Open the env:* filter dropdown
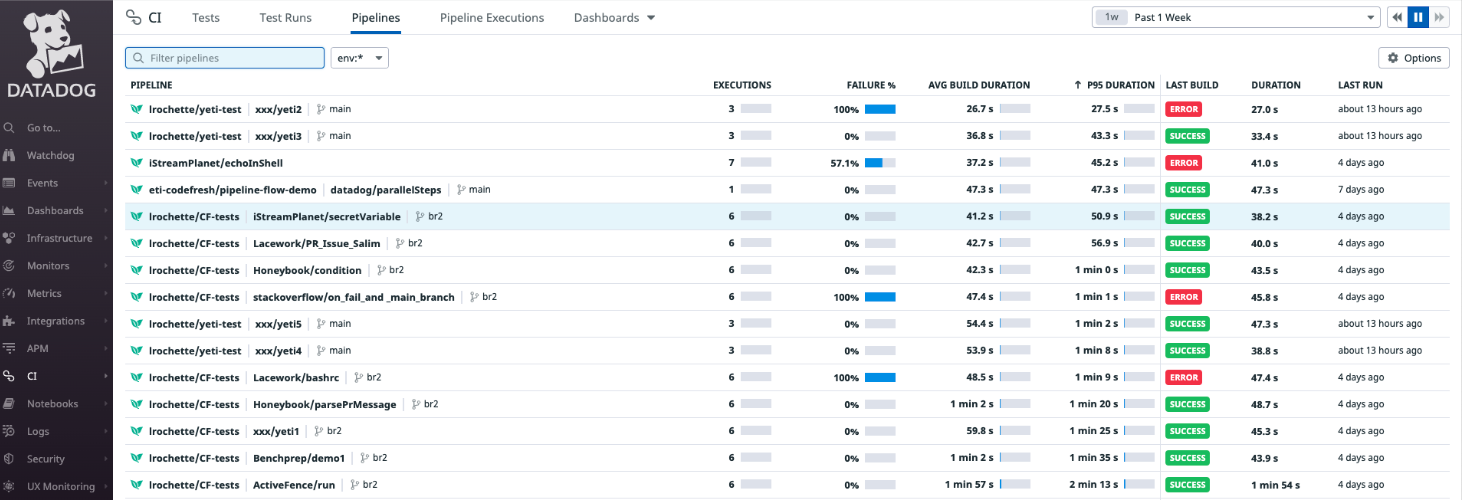1462x500 pixels. (359, 58)
